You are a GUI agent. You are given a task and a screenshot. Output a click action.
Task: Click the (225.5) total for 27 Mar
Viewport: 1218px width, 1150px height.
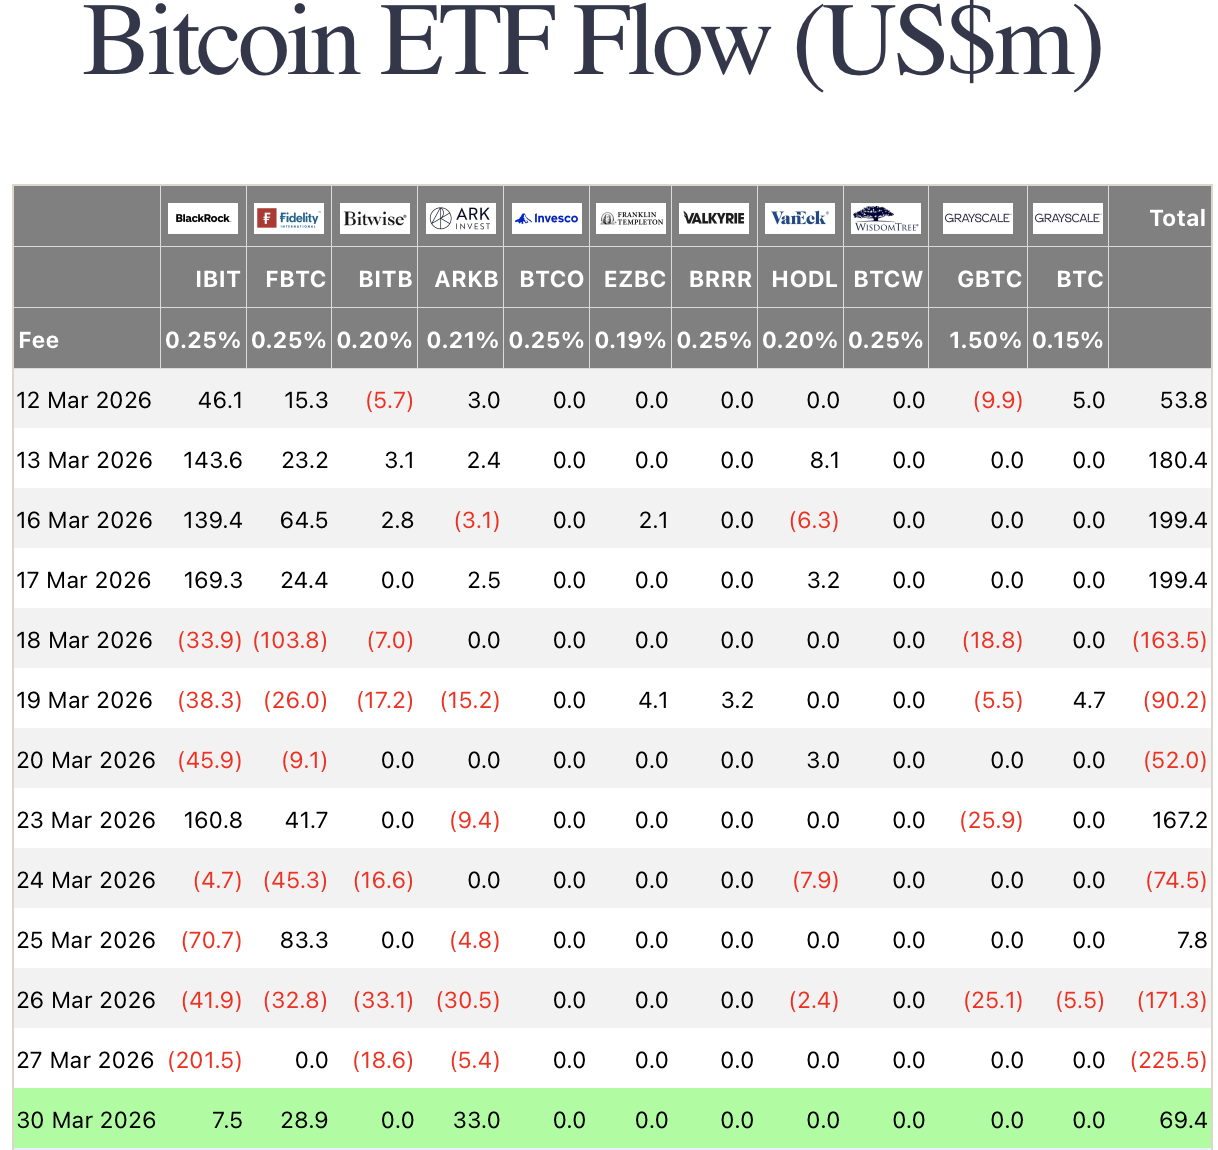[1168, 1060]
